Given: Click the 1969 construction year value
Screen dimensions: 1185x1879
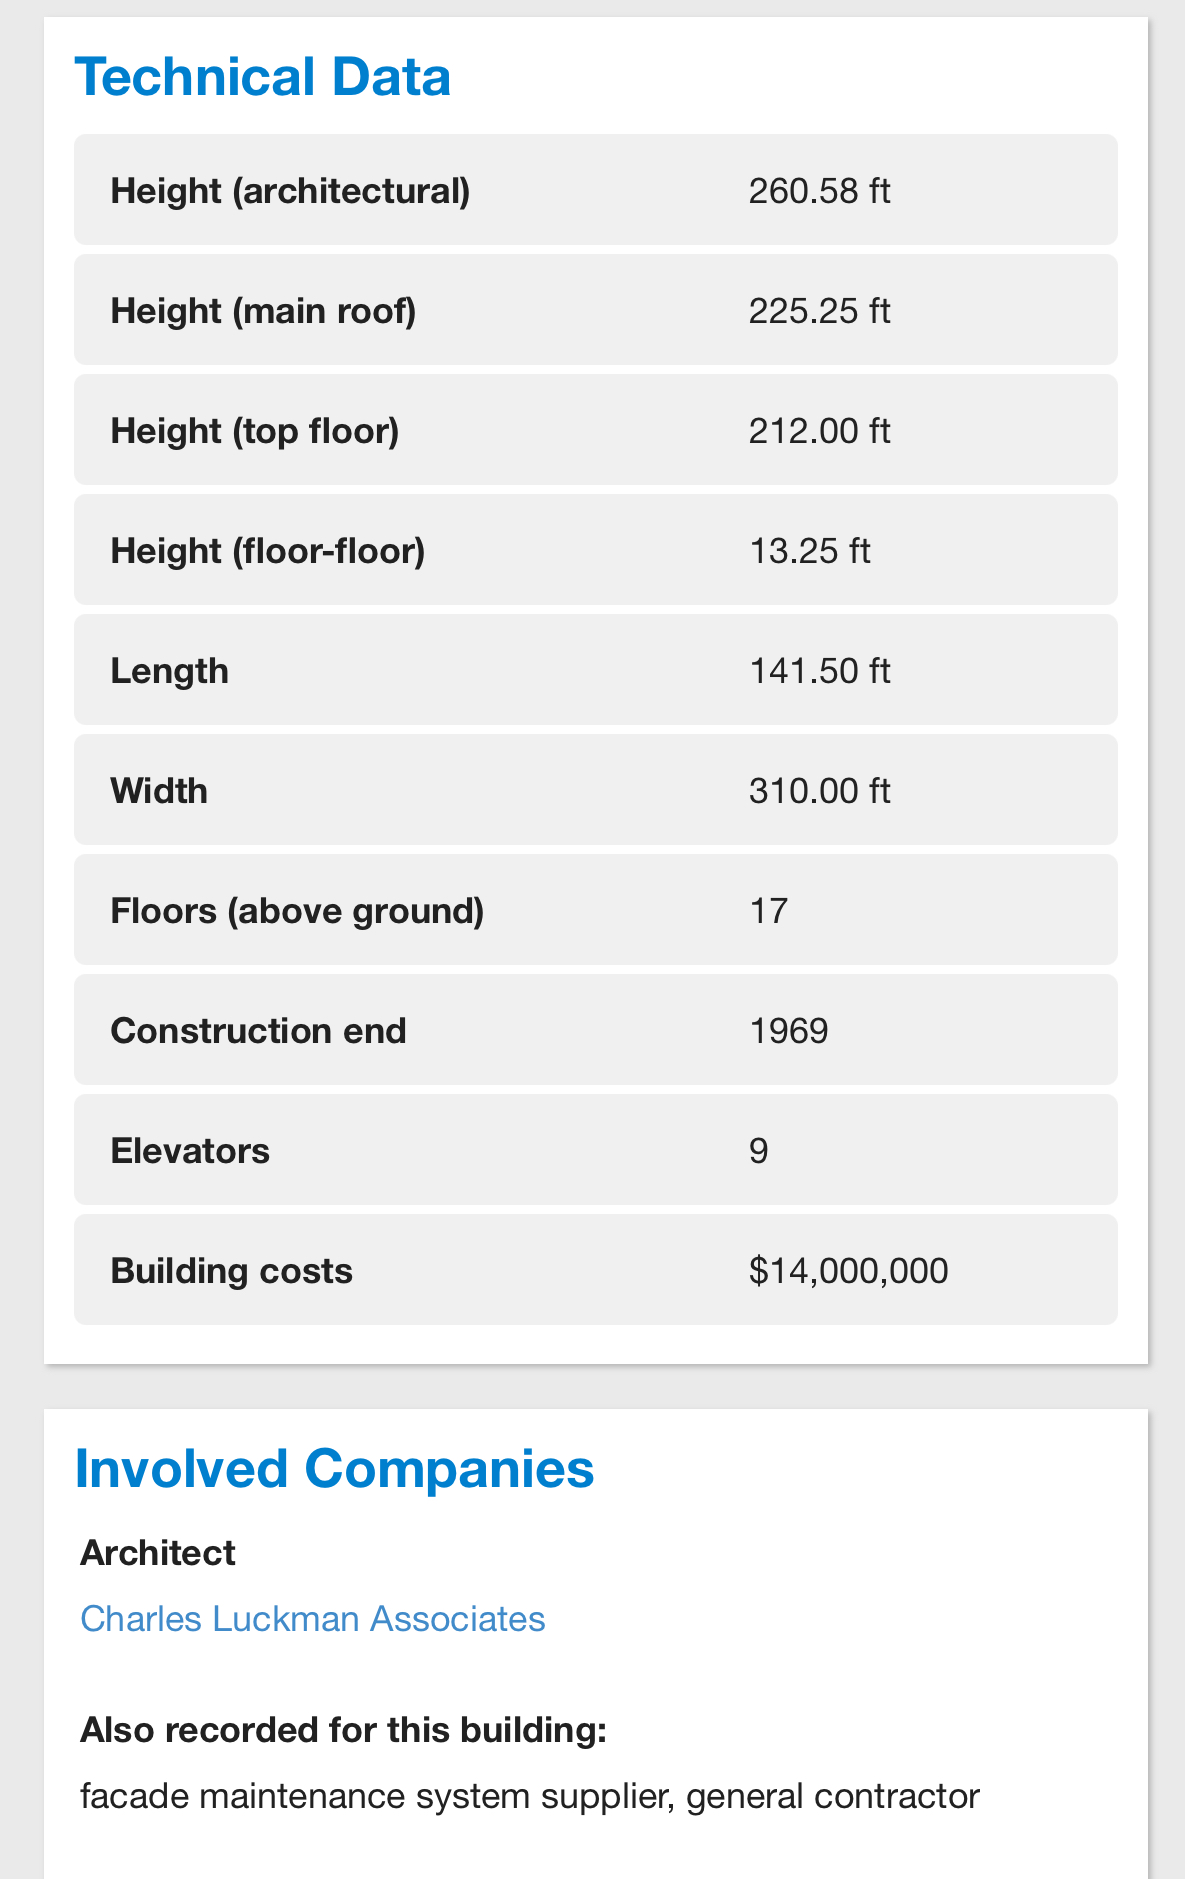Looking at the screenshot, I should pos(788,1031).
